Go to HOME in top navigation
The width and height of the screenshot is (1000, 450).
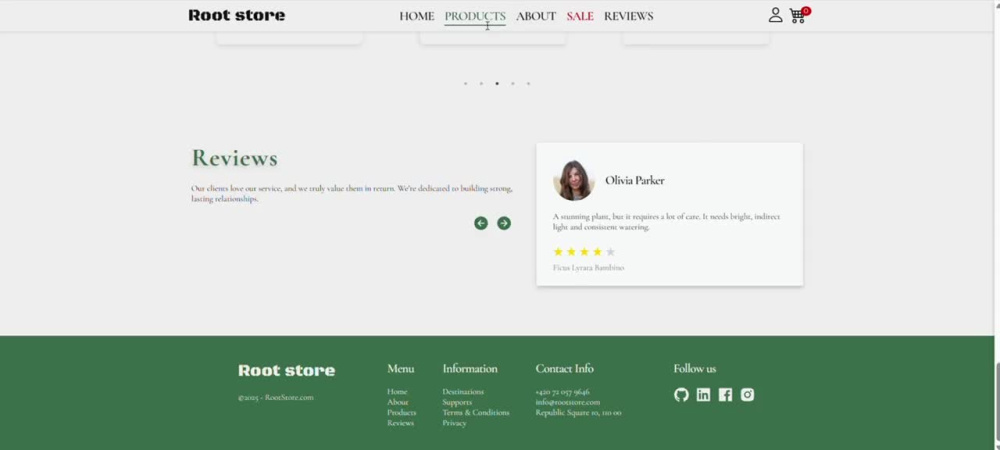[x=416, y=17]
